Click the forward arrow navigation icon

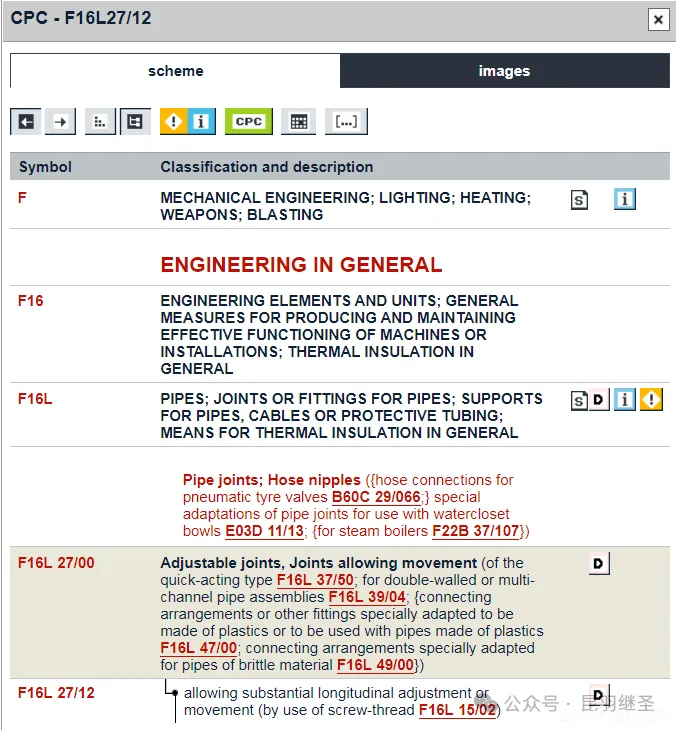[x=61, y=122]
